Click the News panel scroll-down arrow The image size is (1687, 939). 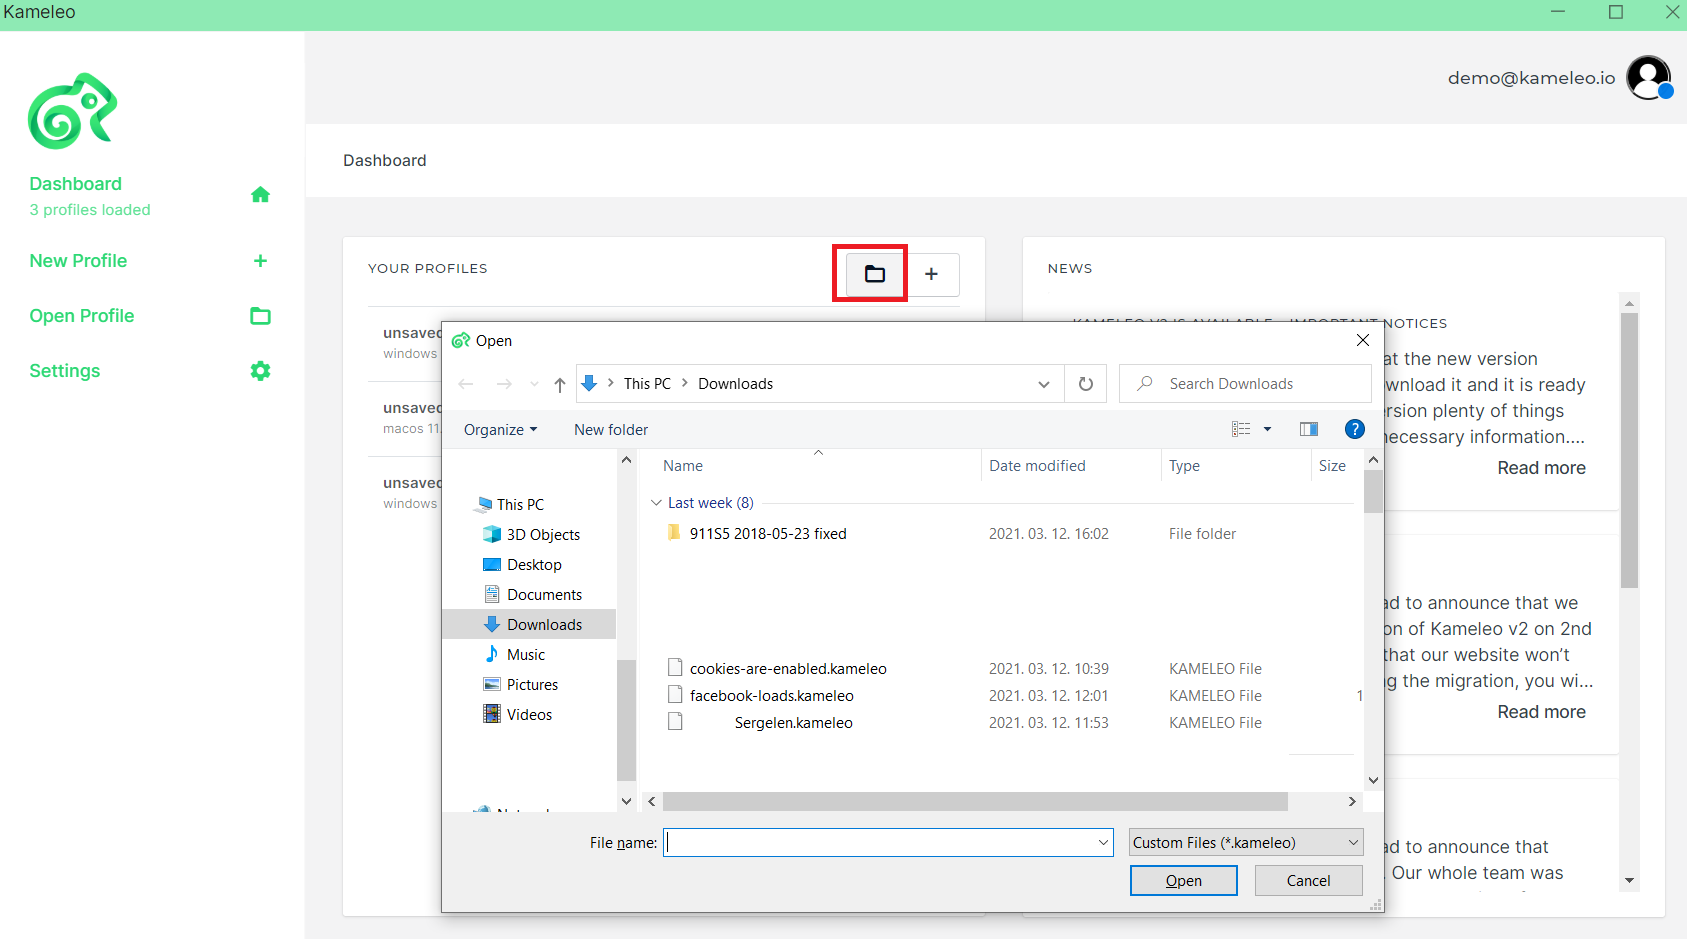pos(1629,881)
